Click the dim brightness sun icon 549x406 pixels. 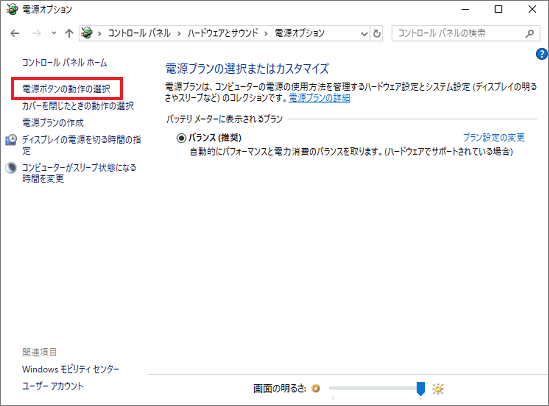click(316, 388)
